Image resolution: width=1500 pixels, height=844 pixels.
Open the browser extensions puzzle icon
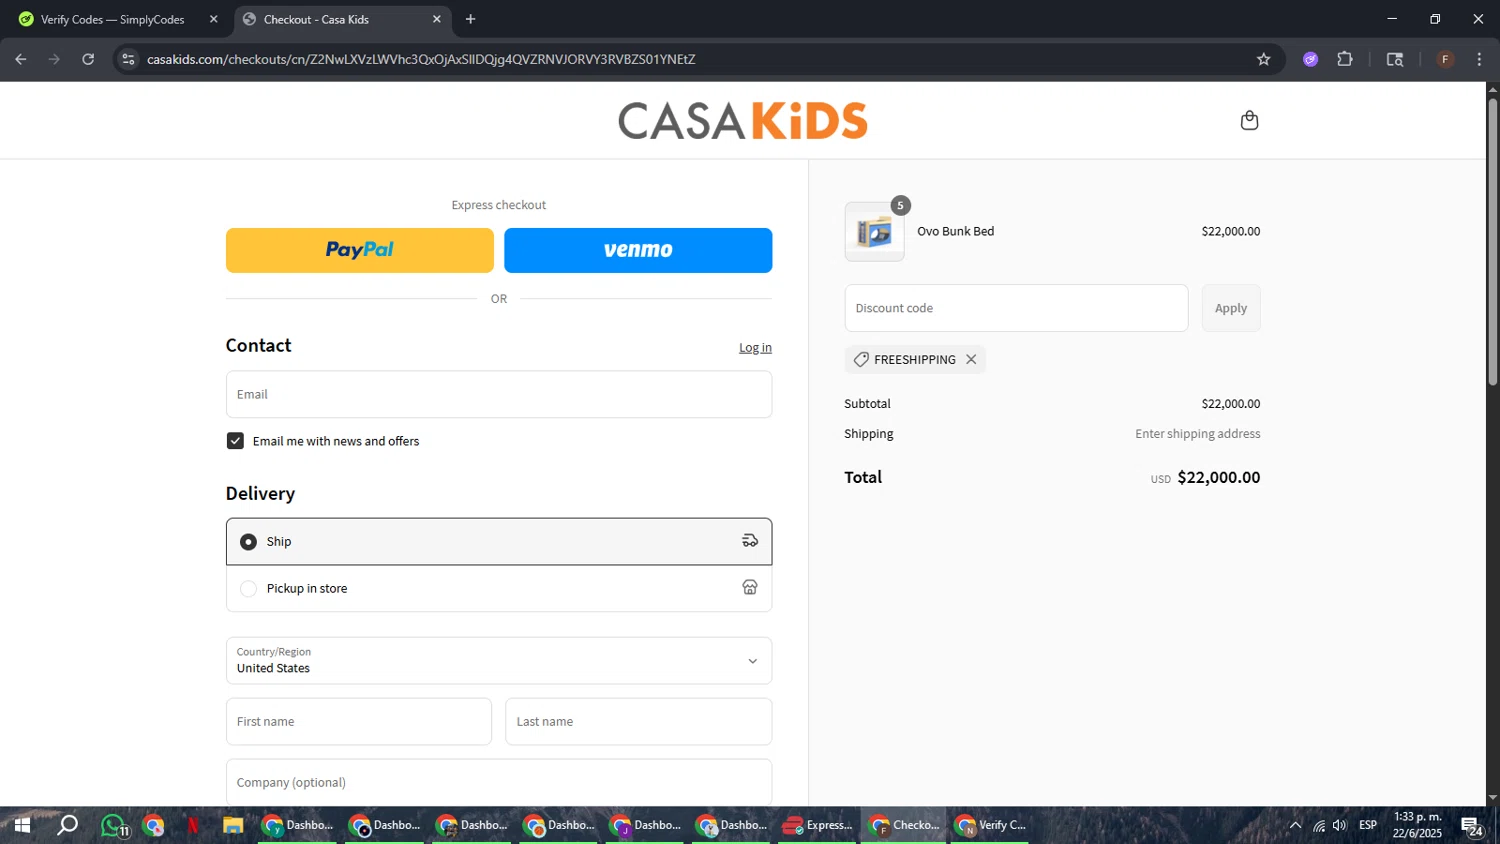click(1345, 59)
